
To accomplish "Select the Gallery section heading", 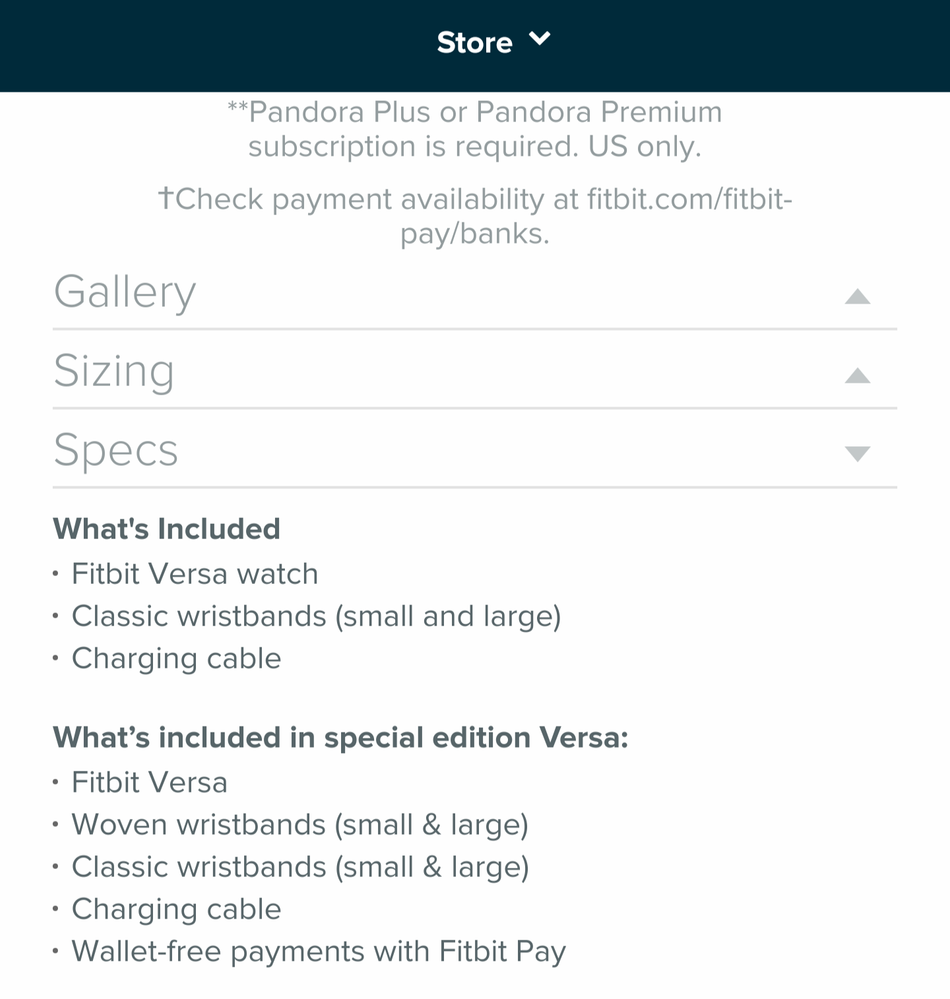I will [125, 292].
